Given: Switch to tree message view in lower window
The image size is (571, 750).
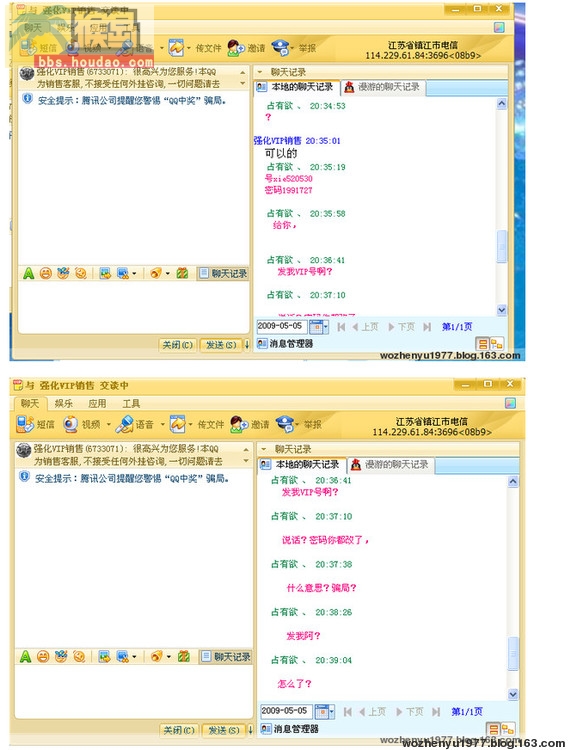Looking at the screenshot, I should [x=507, y=729].
